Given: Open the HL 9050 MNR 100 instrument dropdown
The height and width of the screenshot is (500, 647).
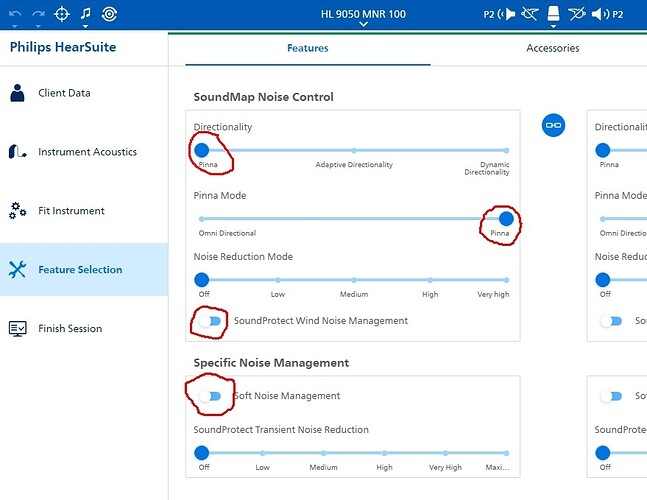Looking at the screenshot, I should (363, 17).
